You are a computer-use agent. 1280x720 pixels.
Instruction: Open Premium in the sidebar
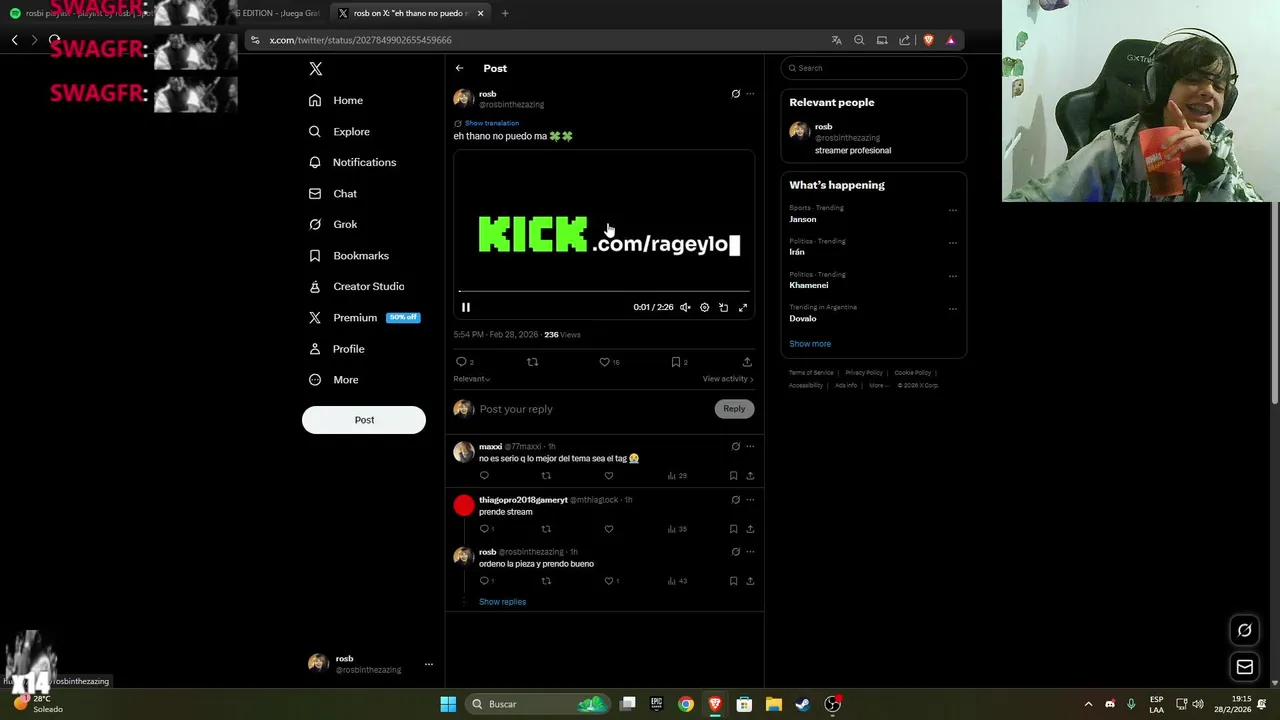click(x=363, y=317)
